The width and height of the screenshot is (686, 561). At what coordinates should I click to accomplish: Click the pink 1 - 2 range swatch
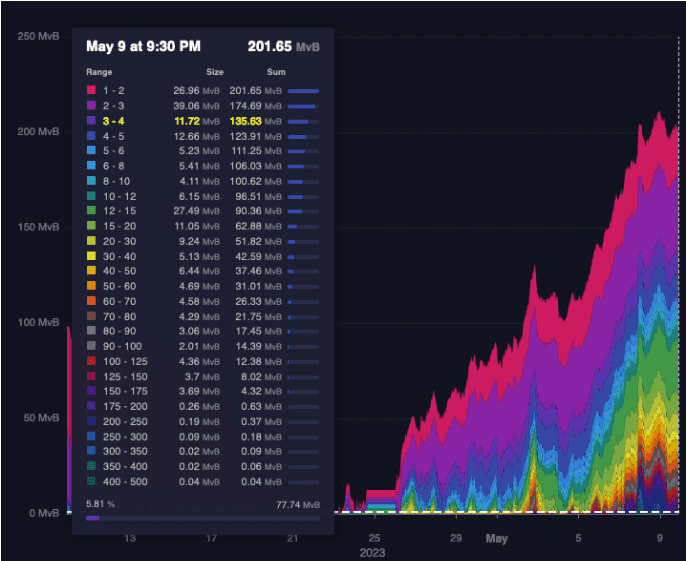(91, 90)
